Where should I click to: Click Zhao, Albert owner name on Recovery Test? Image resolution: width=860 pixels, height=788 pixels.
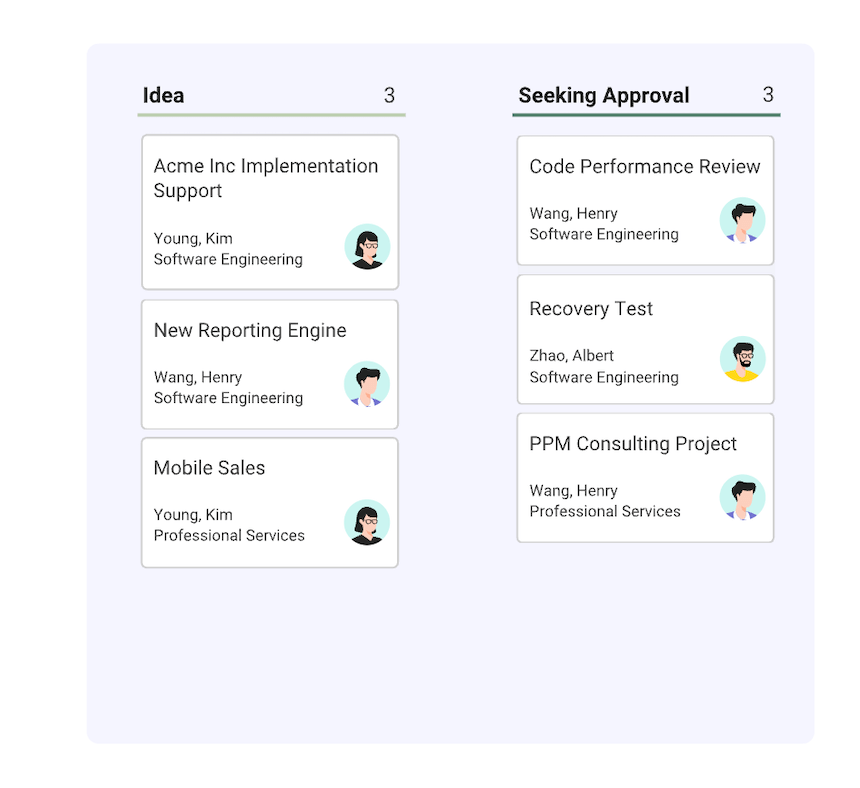[x=572, y=356]
